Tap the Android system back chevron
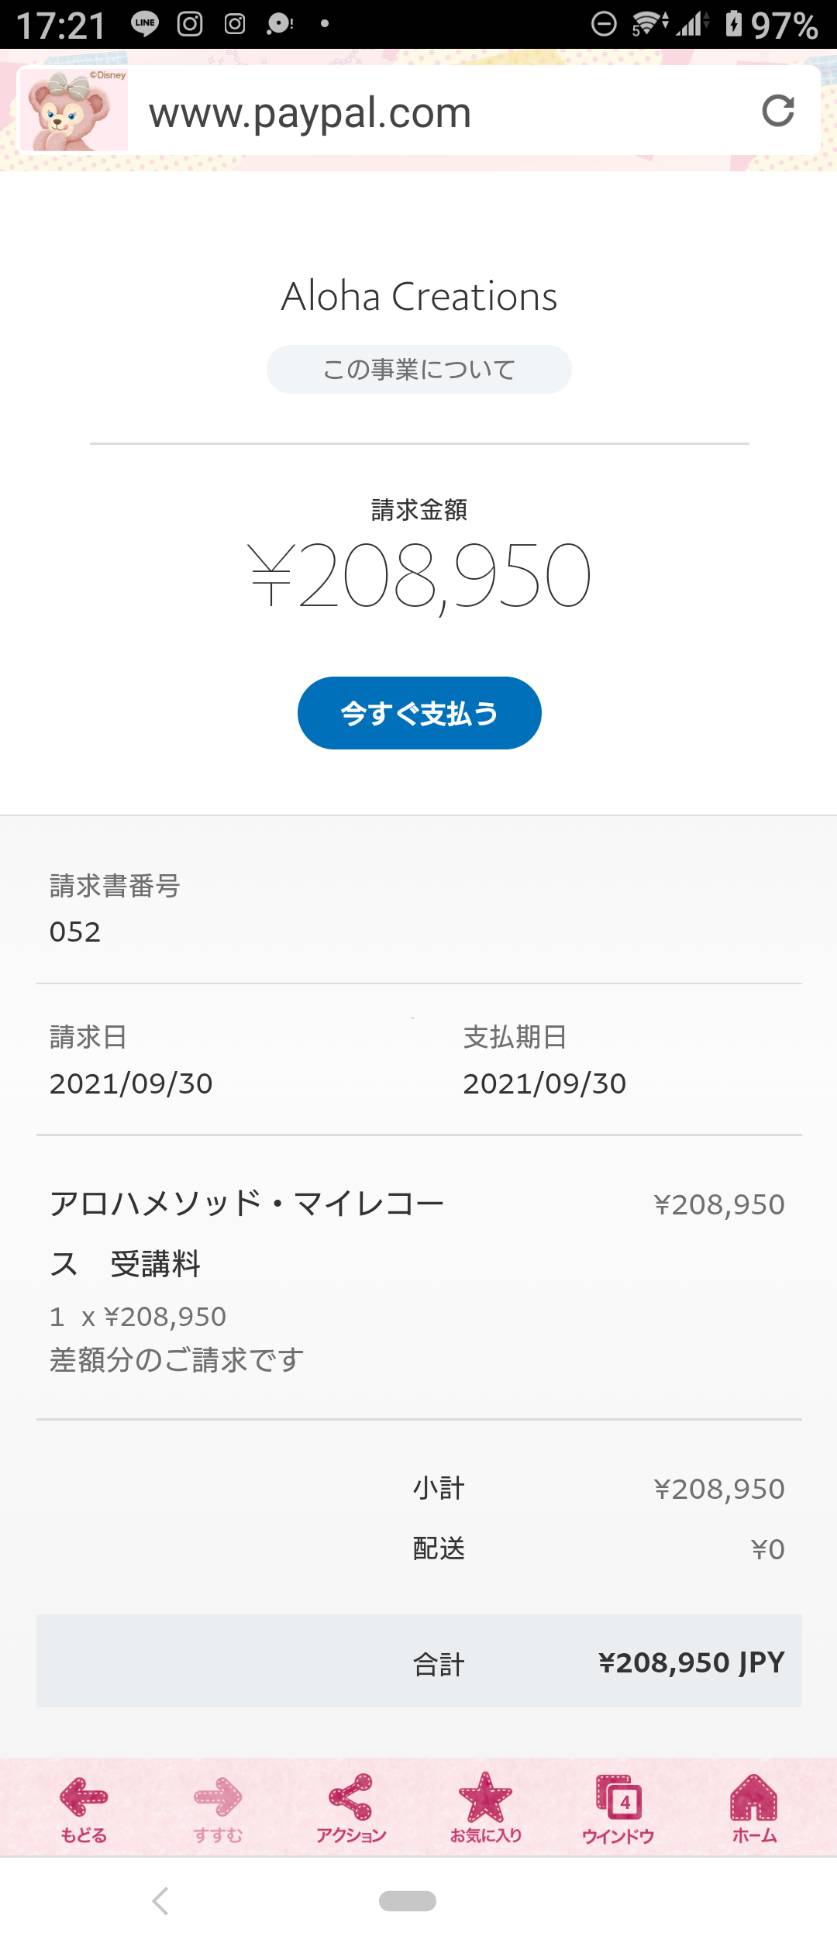837x1953 pixels. [160, 1901]
